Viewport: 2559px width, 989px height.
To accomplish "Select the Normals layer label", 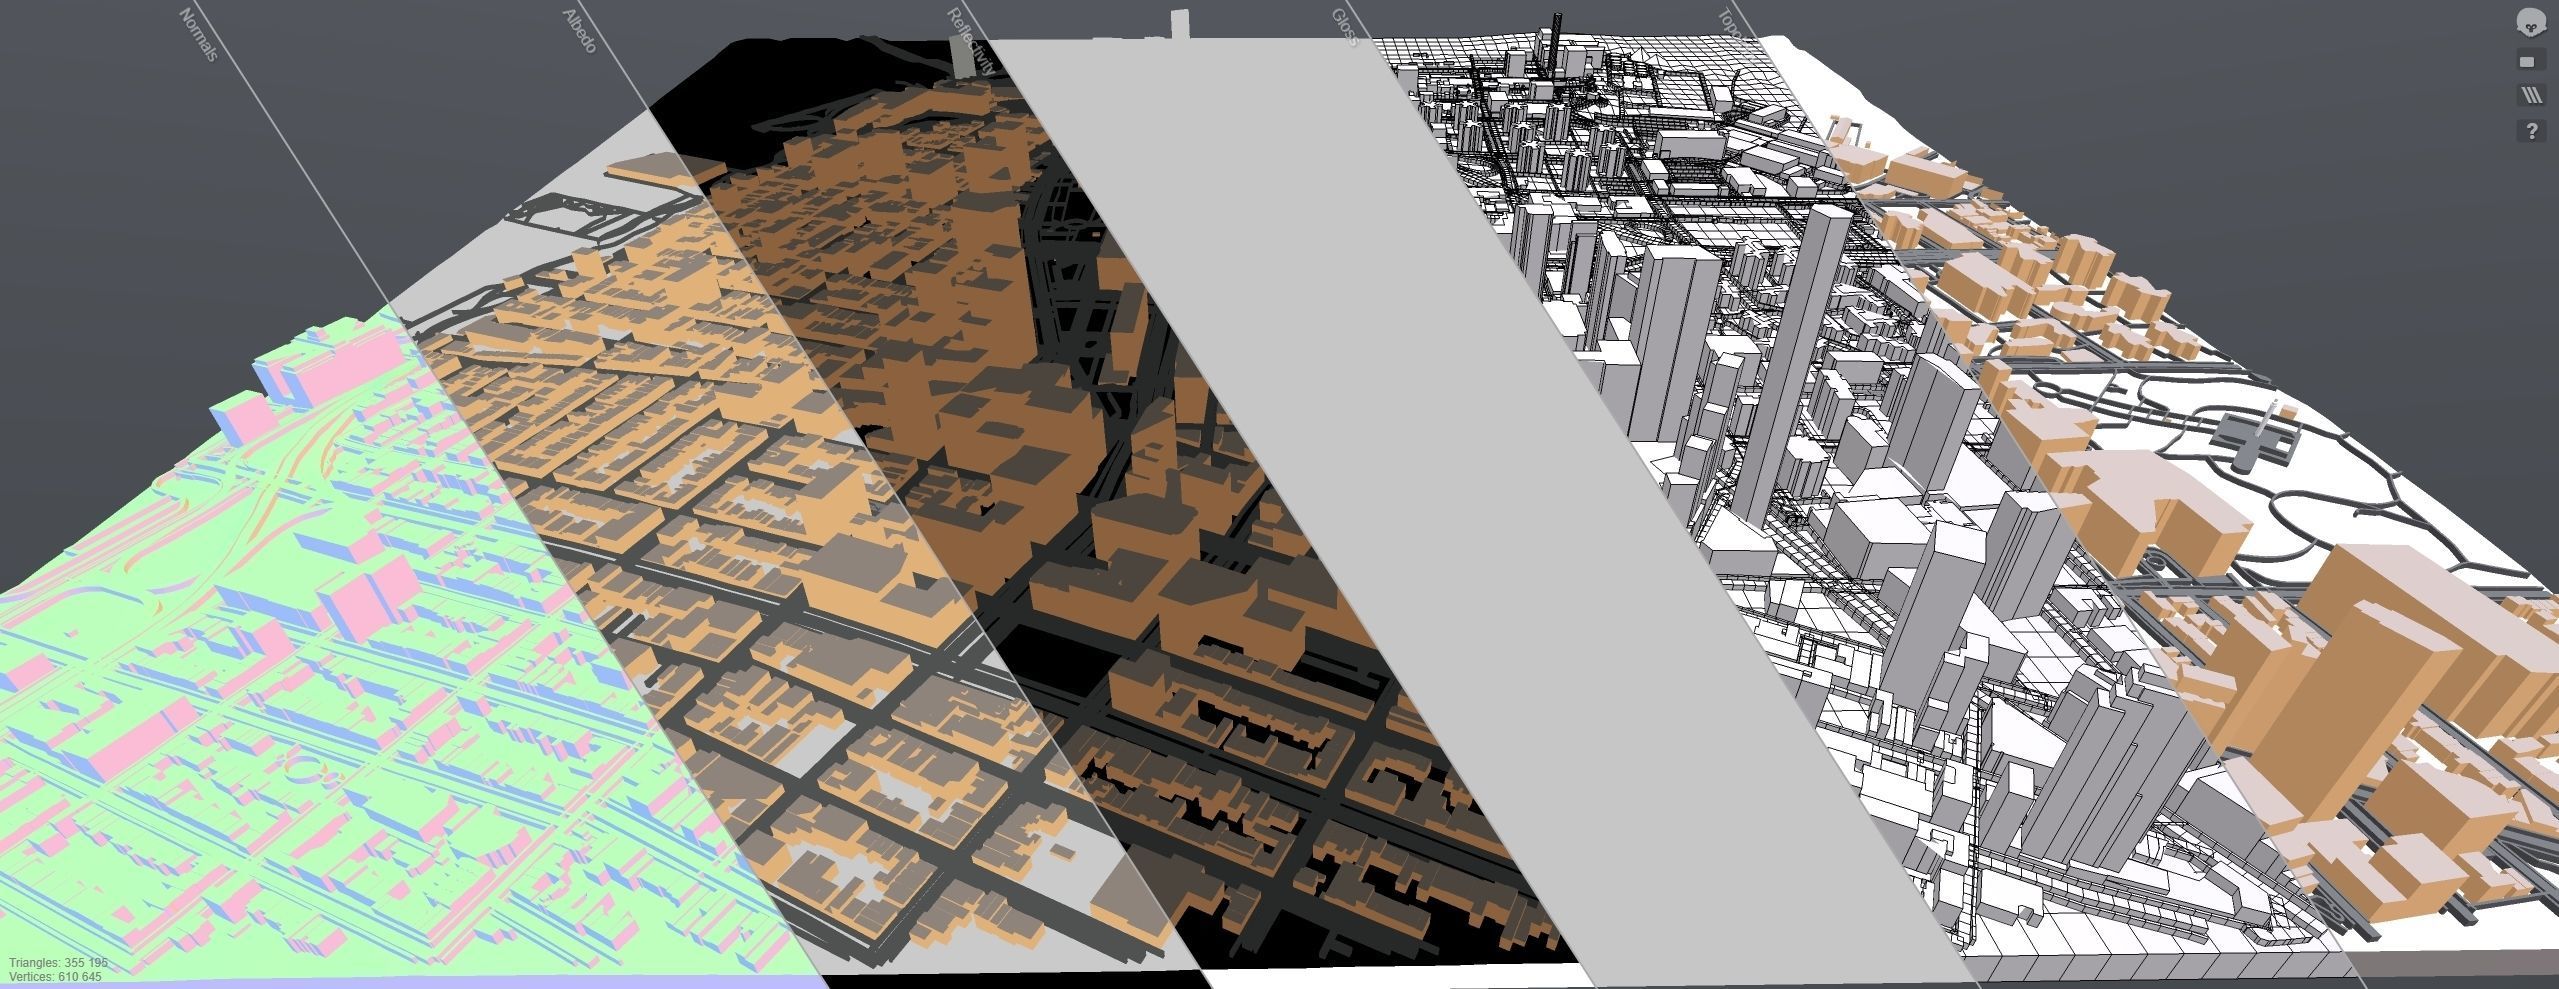I will click(198, 35).
